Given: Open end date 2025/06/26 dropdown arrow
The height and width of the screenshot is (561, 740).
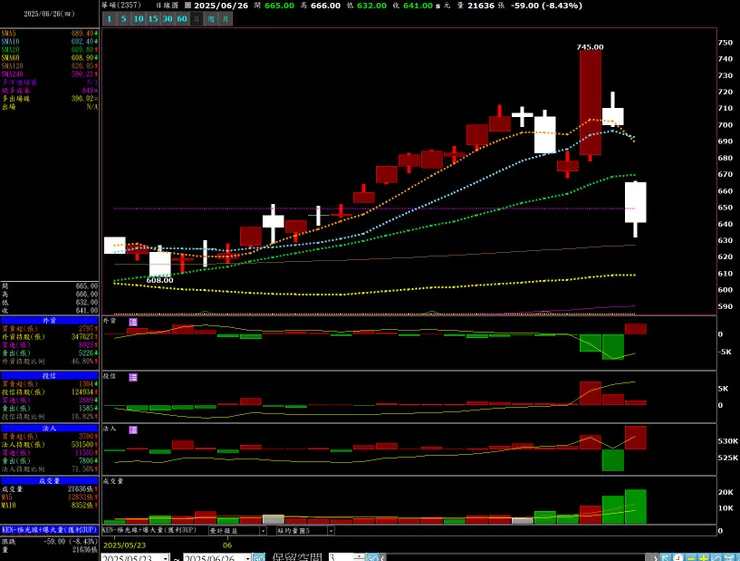Looking at the screenshot, I should coord(247,558).
